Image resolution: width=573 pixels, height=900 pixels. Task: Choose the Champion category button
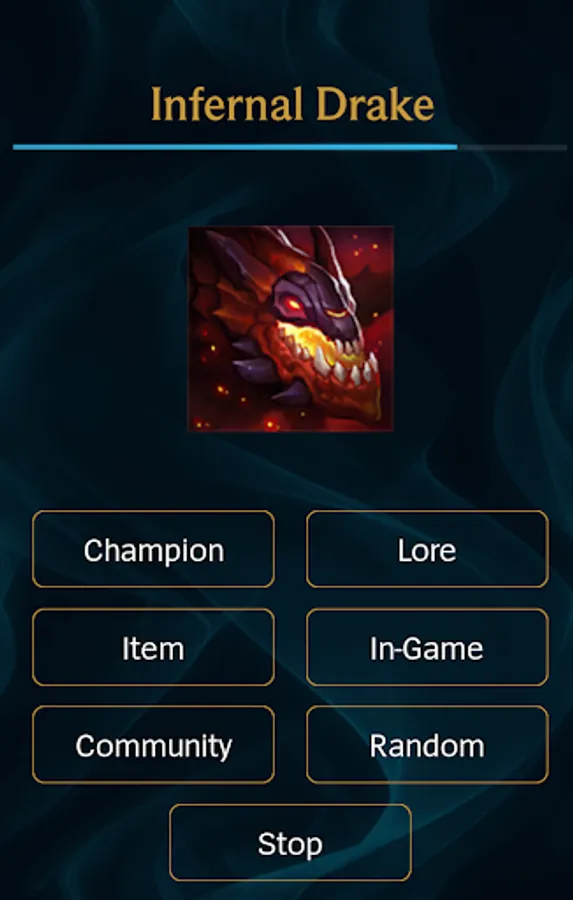click(153, 549)
